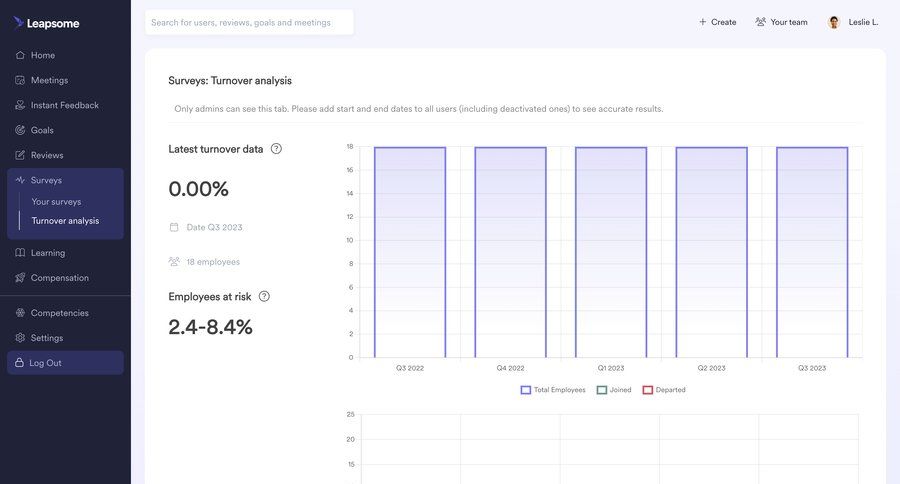Image resolution: width=900 pixels, height=484 pixels.
Task: Click the Reviews pencil icon
Action: (x=20, y=155)
